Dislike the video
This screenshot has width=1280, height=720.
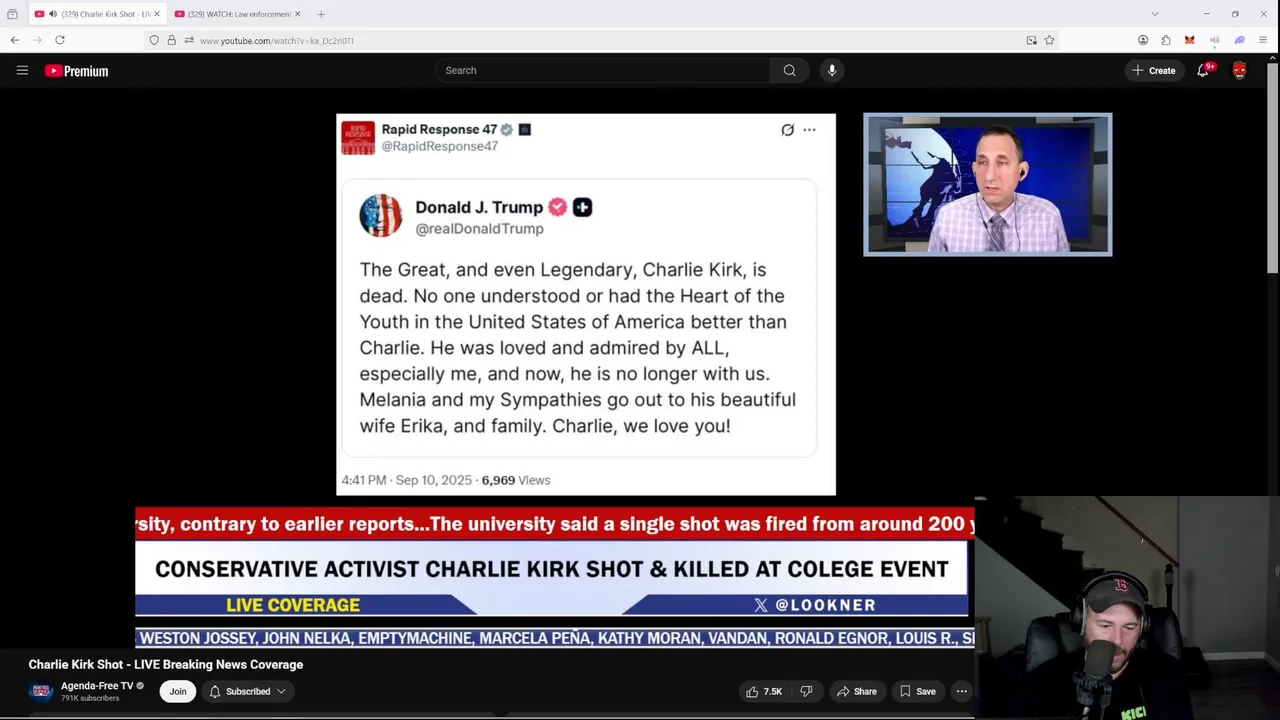[x=806, y=691]
